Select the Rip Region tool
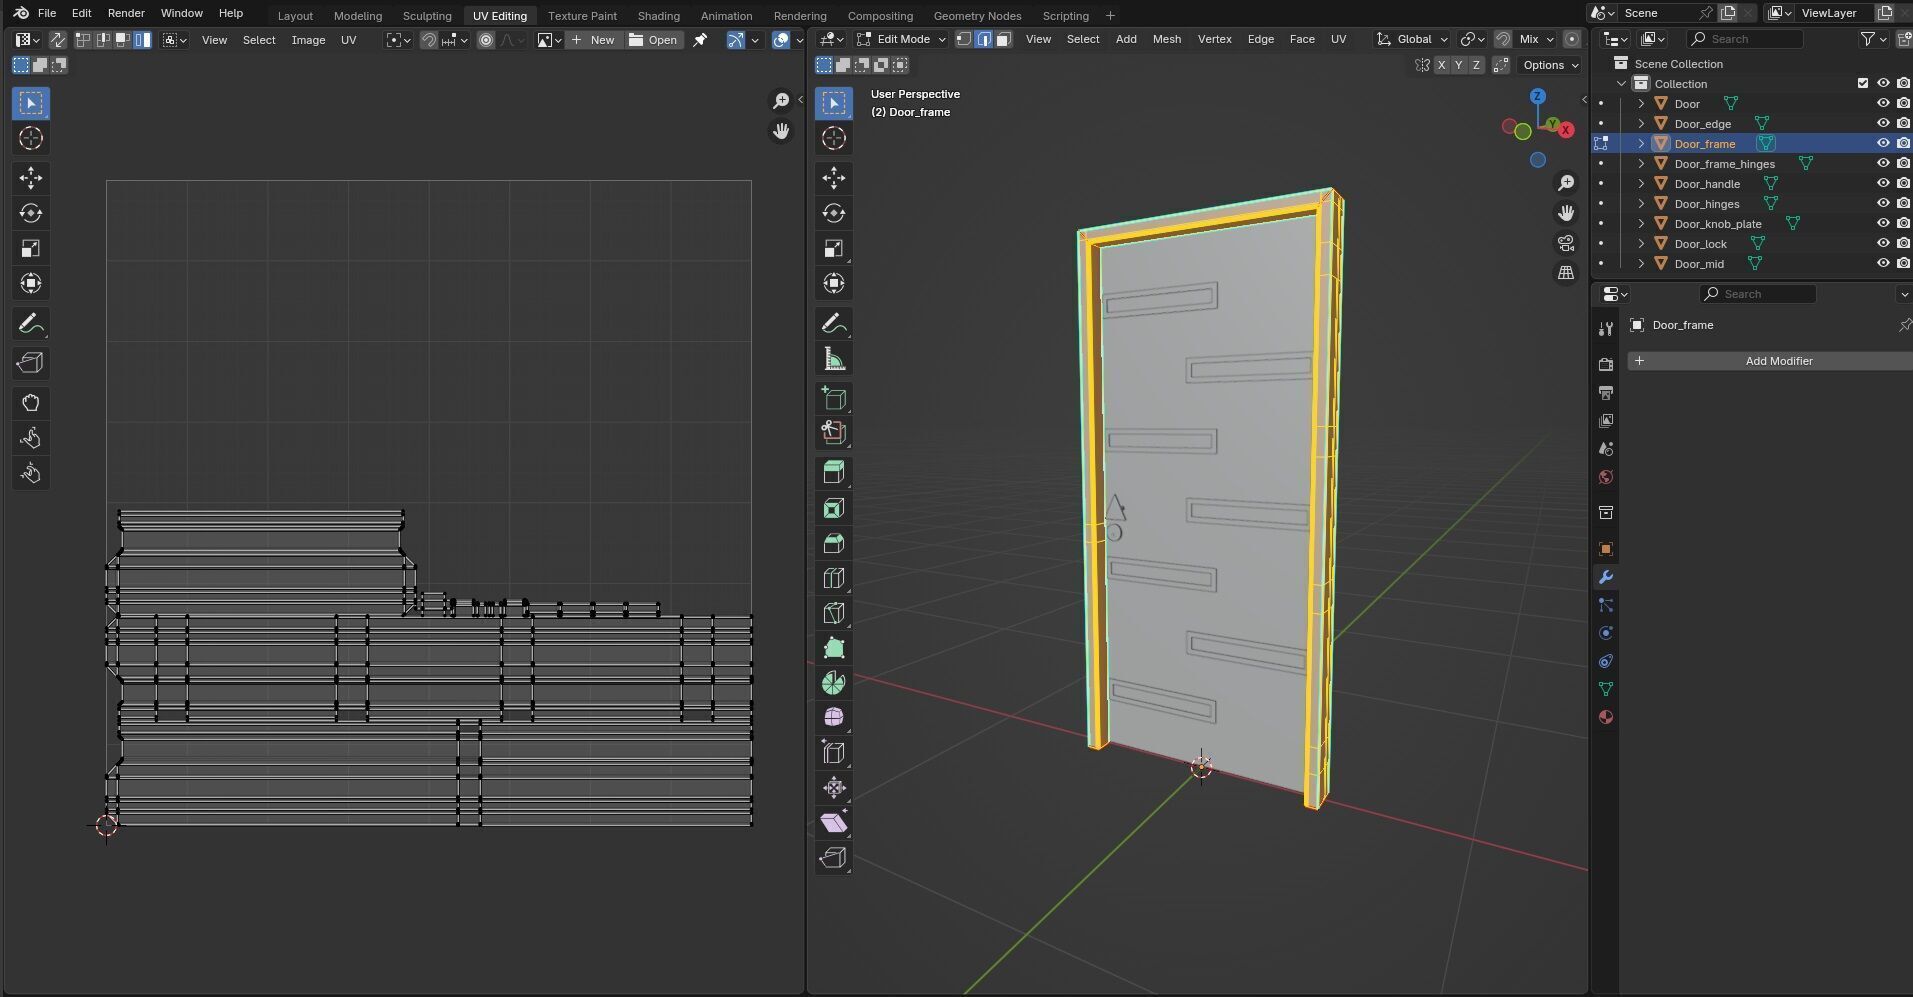This screenshot has height=997, width=1913. 834,858
